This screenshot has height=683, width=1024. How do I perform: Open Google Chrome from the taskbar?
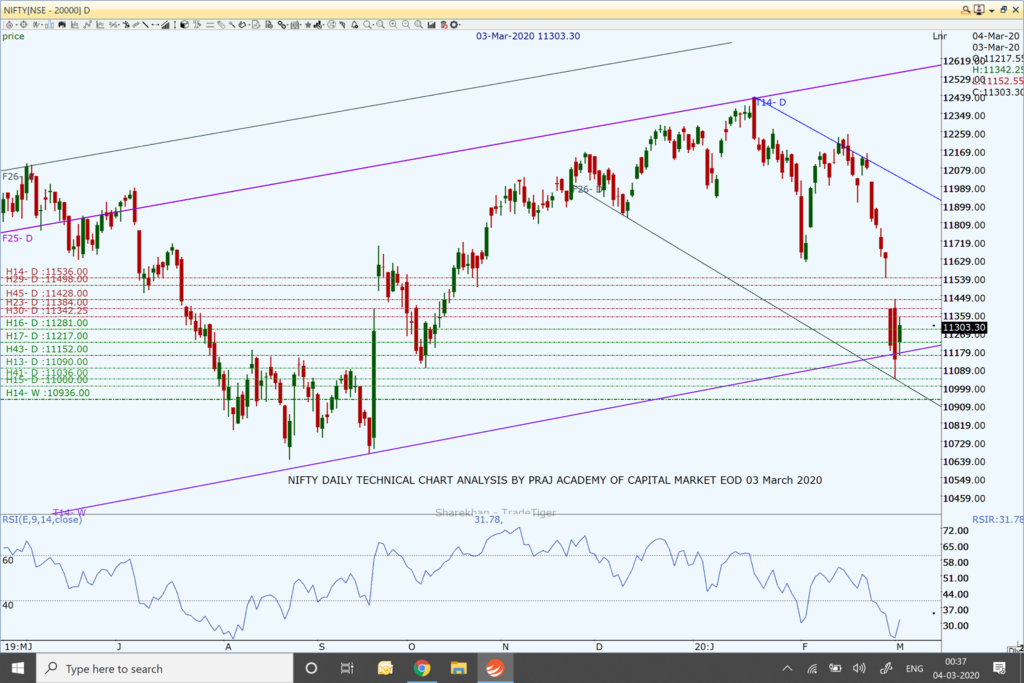coord(422,668)
